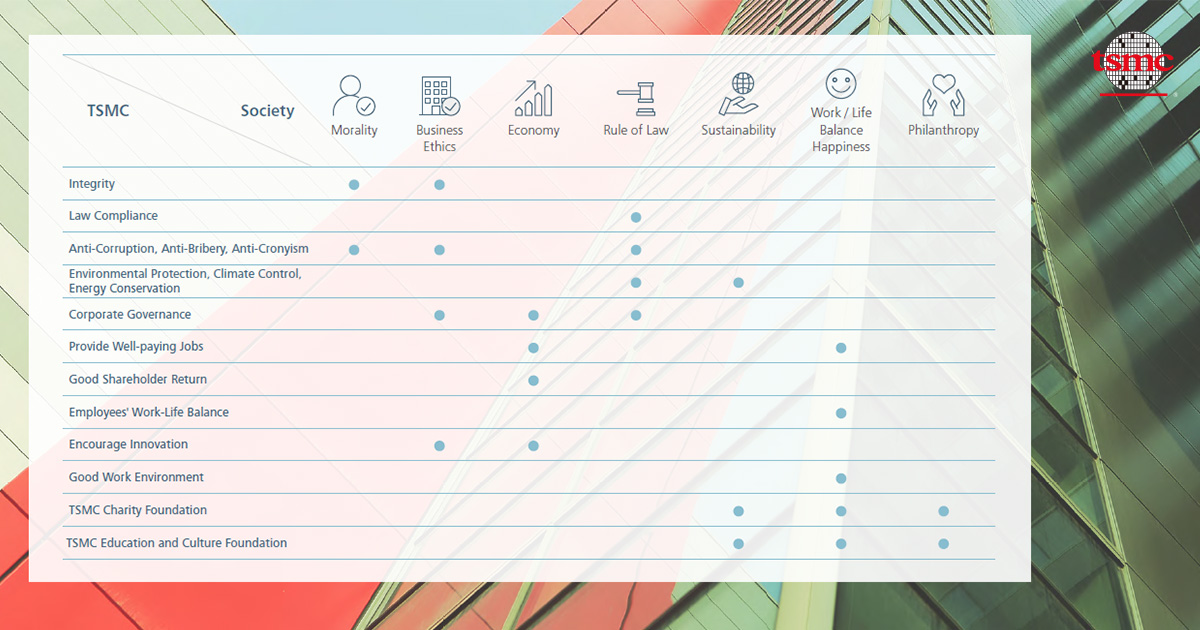Screen dimensions: 1200x630
Task: Click the Morality person-check icon
Action: (x=354, y=96)
